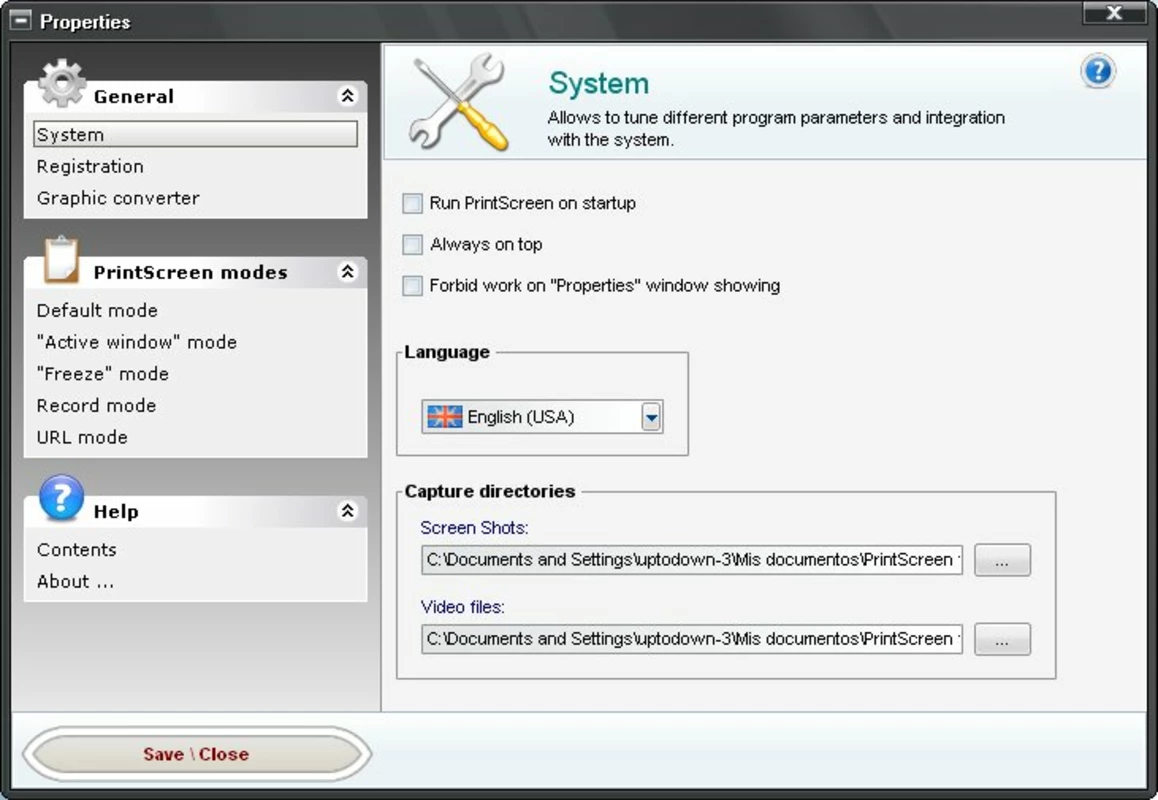Toggle the Always on top checkbox

tap(412, 245)
